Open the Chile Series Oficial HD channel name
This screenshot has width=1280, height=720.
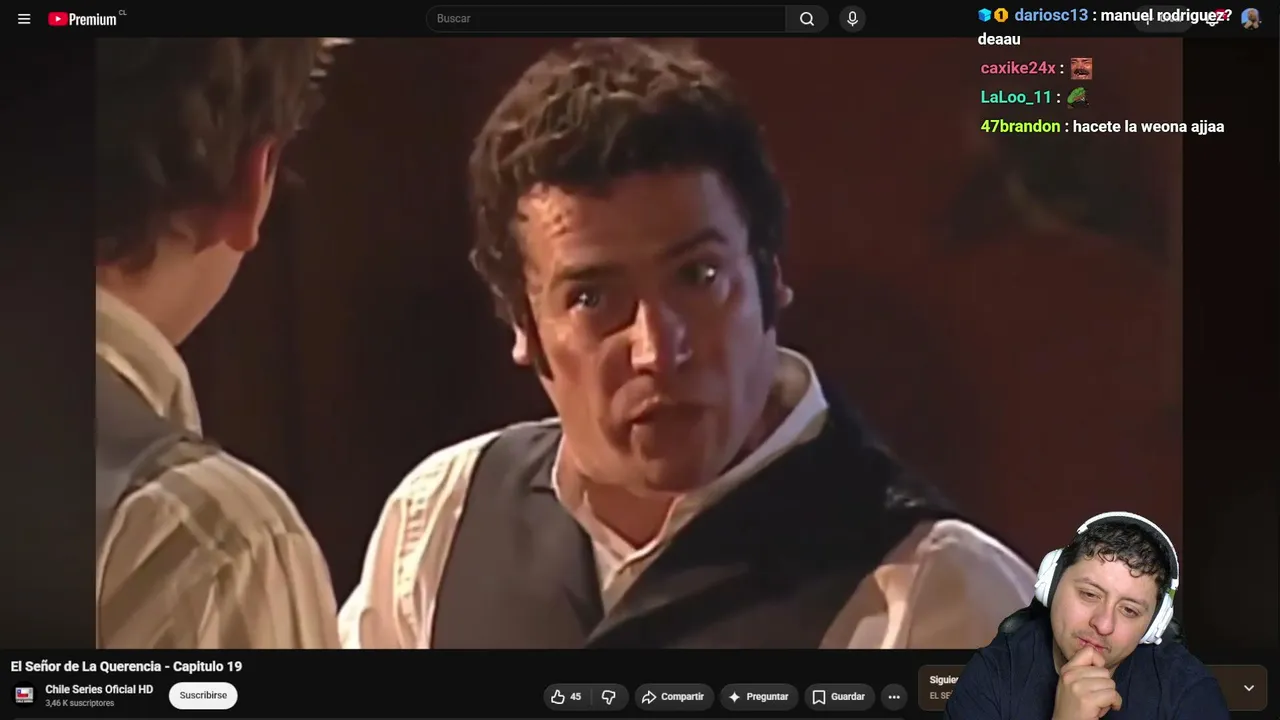[x=99, y=689]
